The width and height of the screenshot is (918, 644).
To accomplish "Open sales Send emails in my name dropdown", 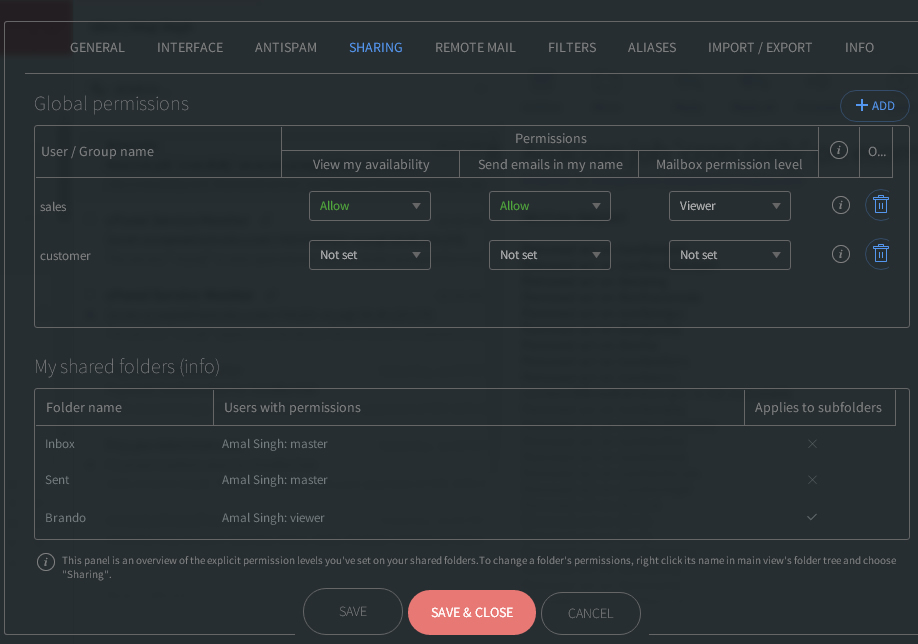I will [549, 206].
